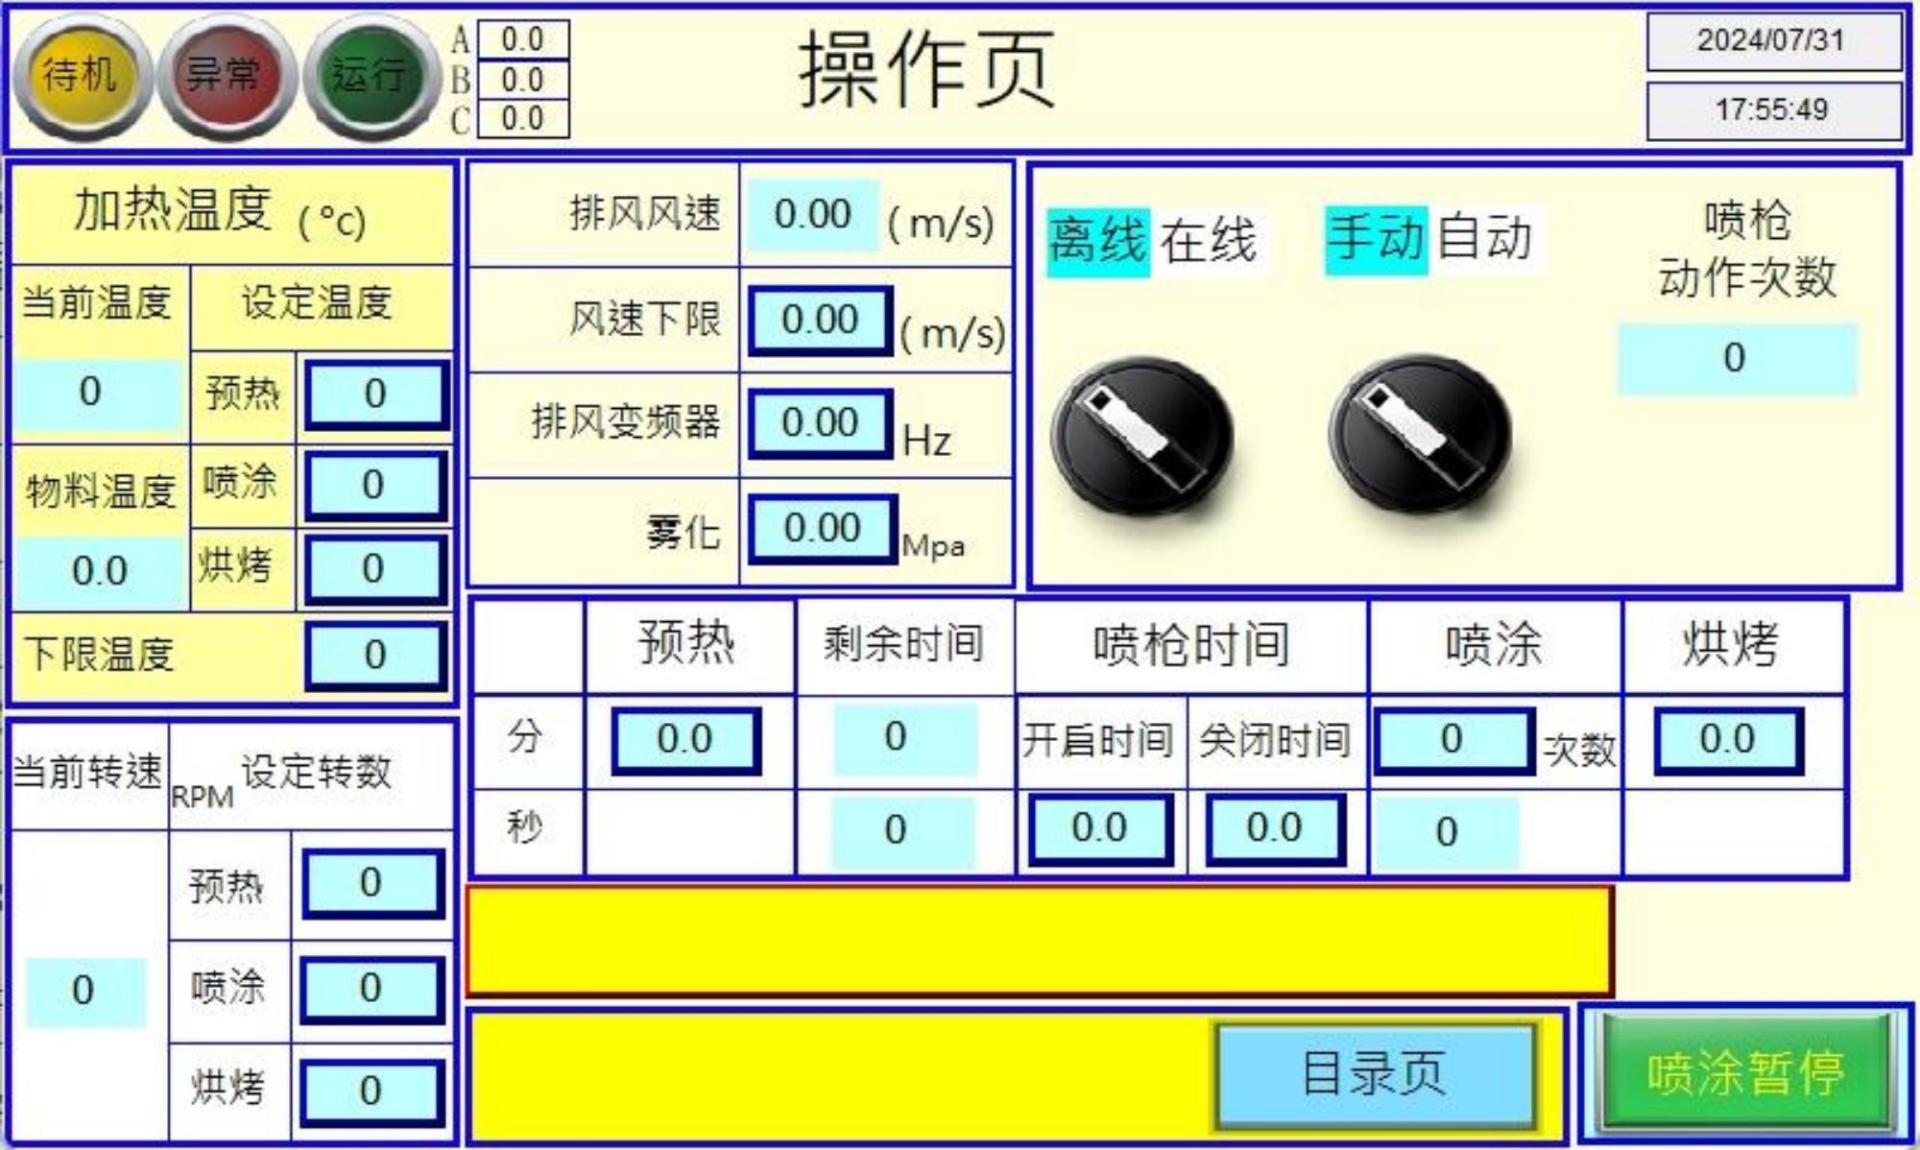This screenshot has width=1920, height=1150.
Task: Set spray gun 关闭时间 value
Action: pos(1274,829)
